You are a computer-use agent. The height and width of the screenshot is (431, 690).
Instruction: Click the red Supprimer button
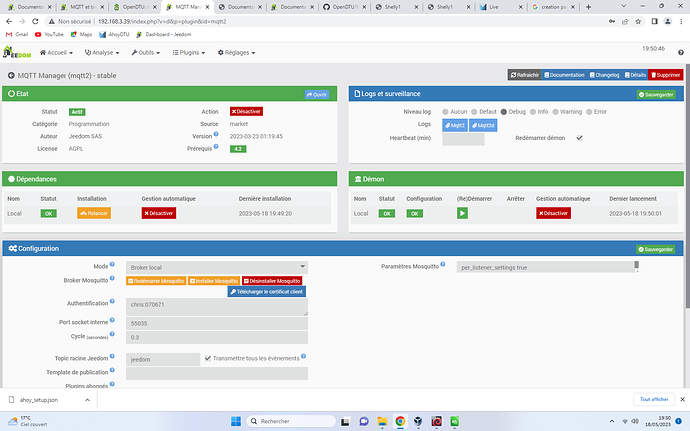point(666,75)
